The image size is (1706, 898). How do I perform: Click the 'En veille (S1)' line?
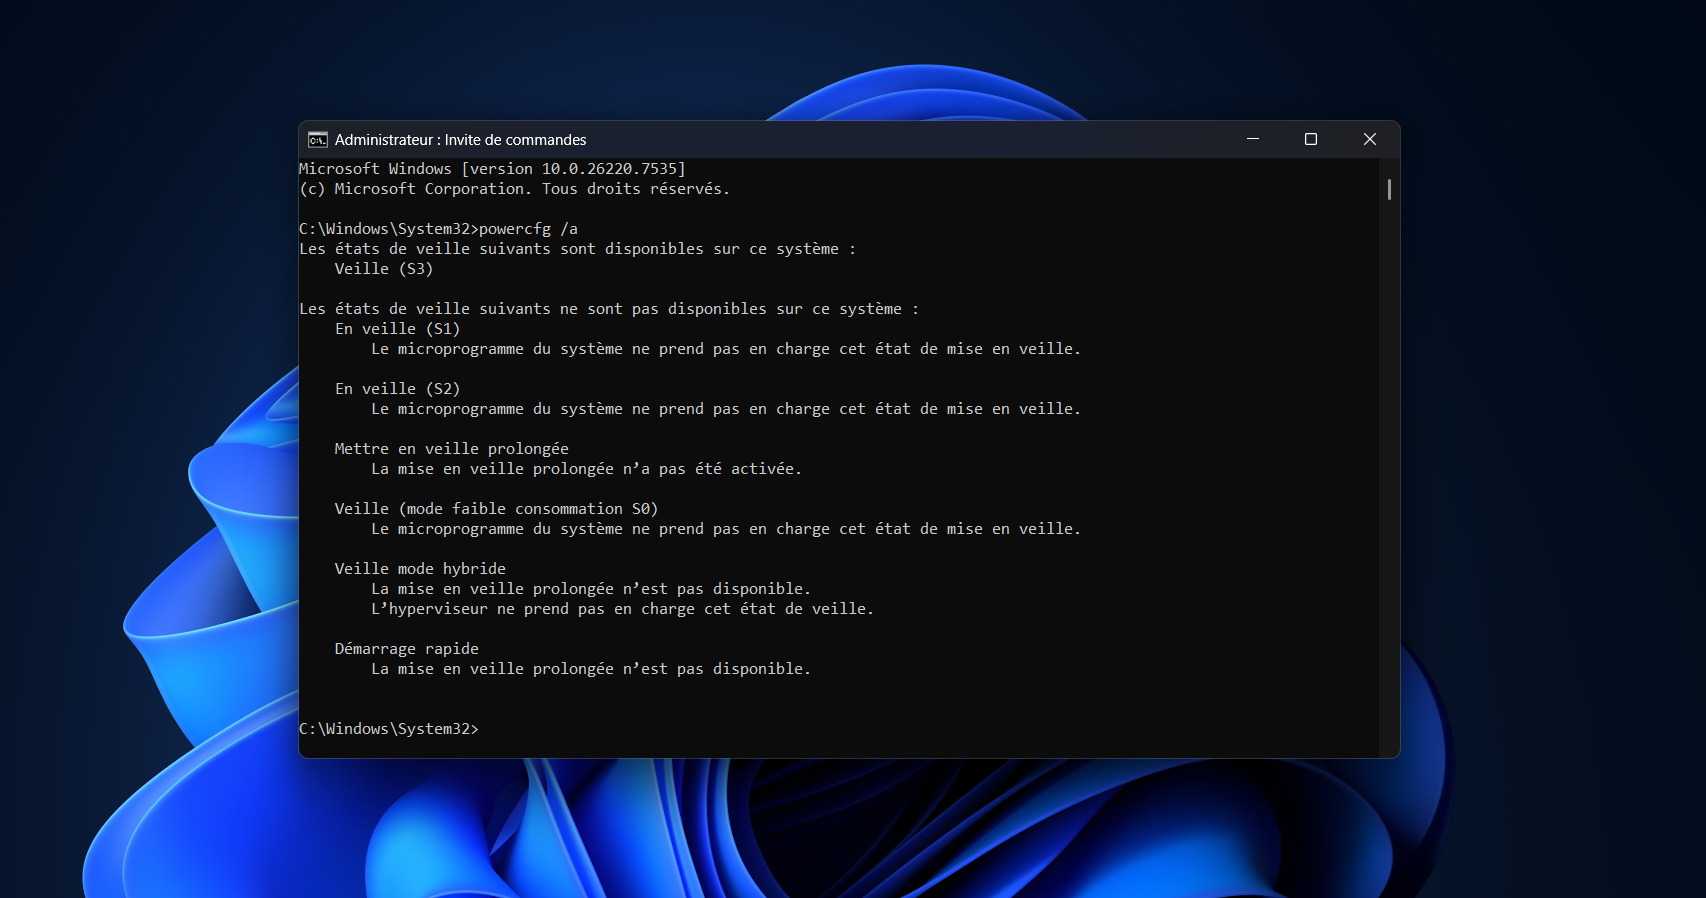398,329
